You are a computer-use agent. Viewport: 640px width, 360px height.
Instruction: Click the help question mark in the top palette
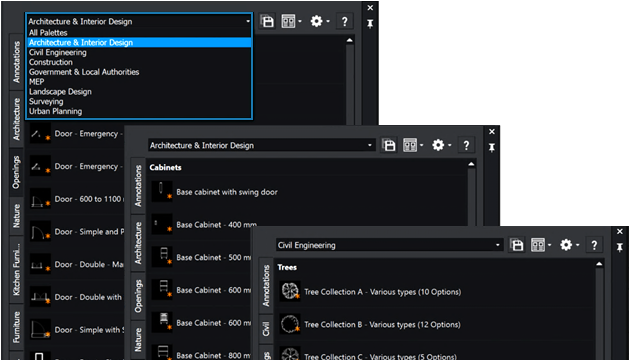click(344, 21)
